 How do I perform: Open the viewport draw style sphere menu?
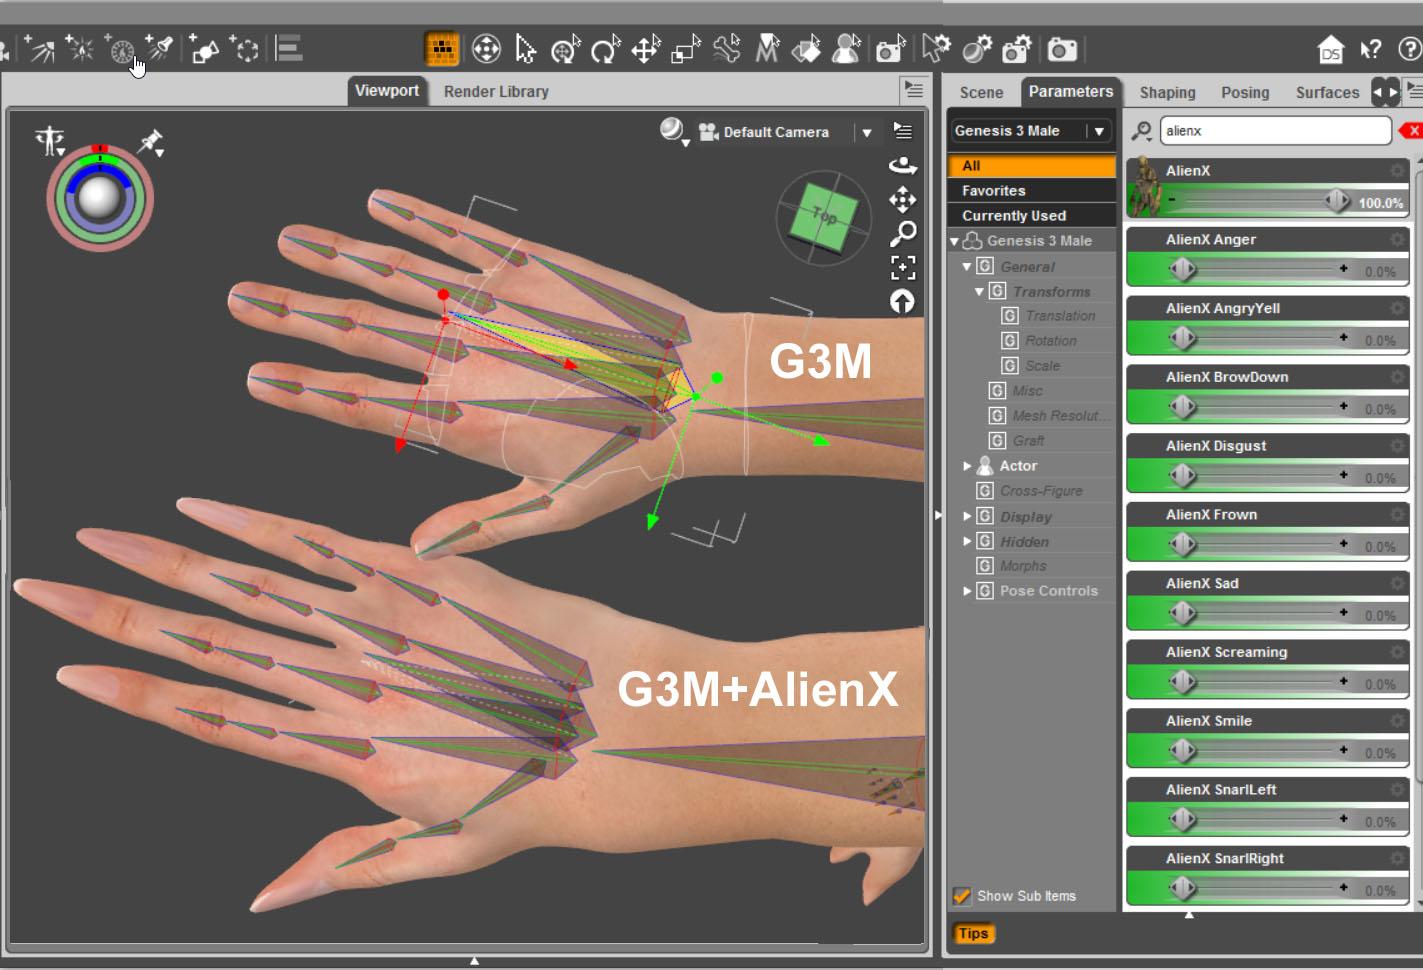point(673,131)
